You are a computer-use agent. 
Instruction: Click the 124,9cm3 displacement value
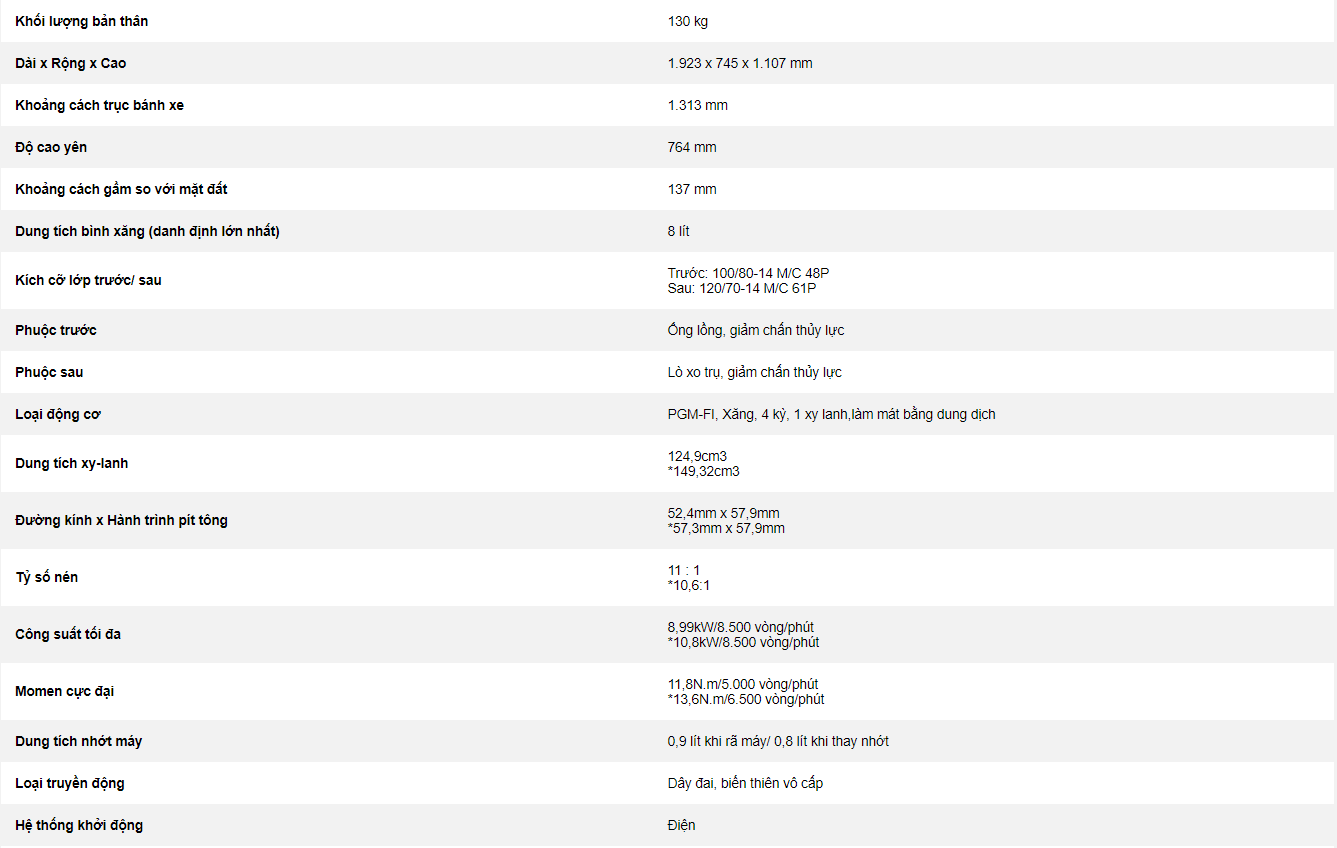coord(697,456)
